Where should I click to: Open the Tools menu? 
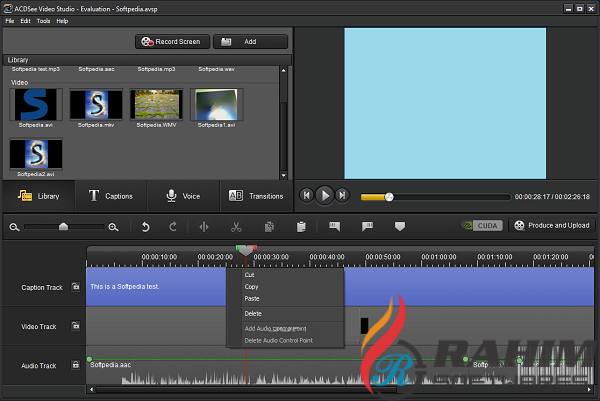43,21
